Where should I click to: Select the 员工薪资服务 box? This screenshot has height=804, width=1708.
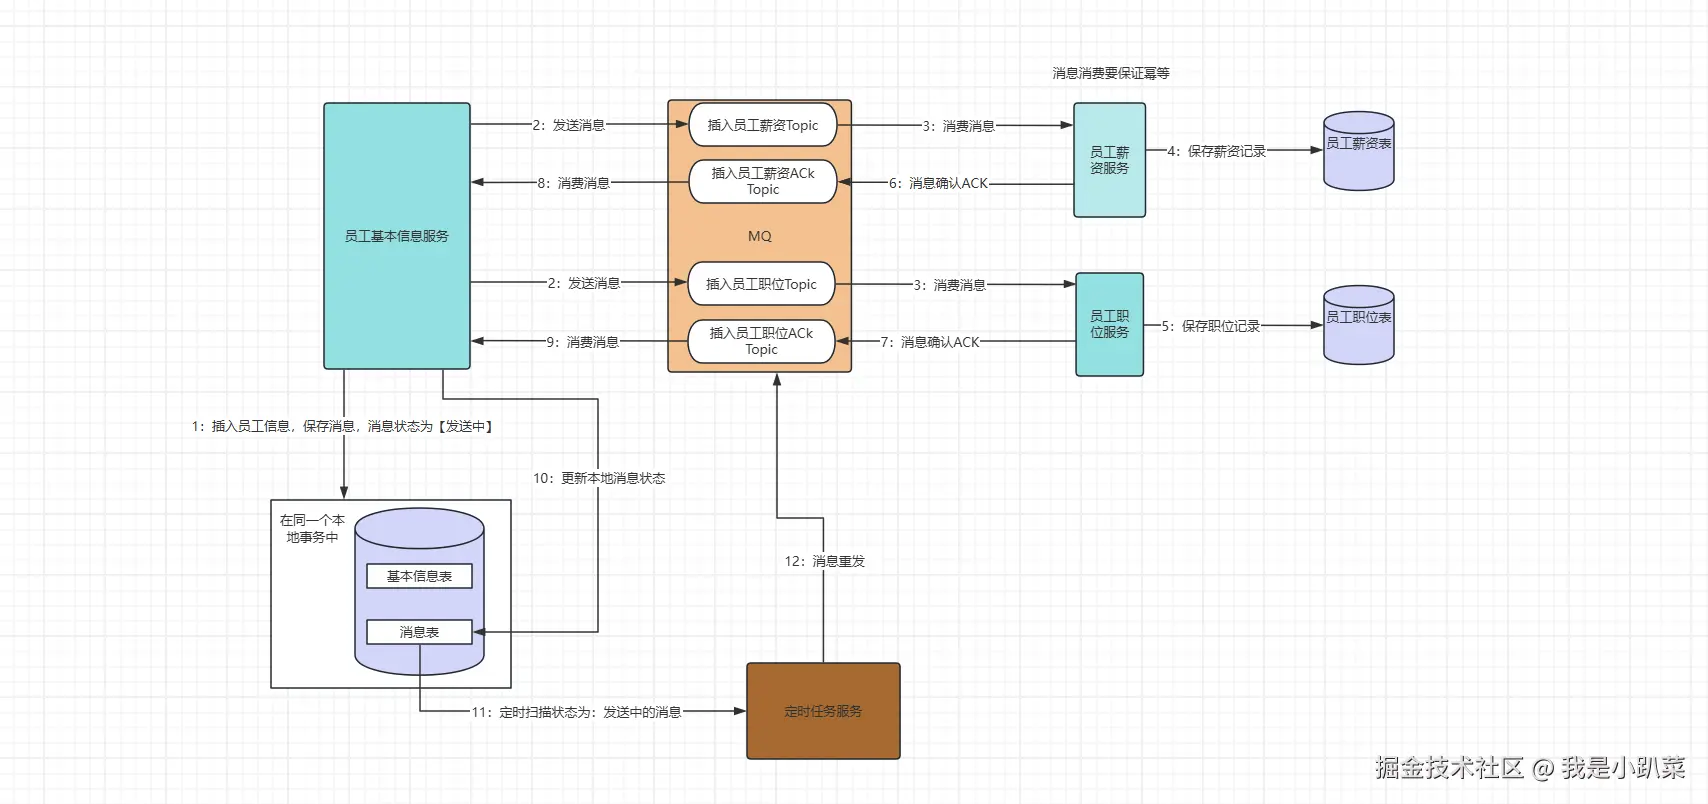tap(1109, 160)
